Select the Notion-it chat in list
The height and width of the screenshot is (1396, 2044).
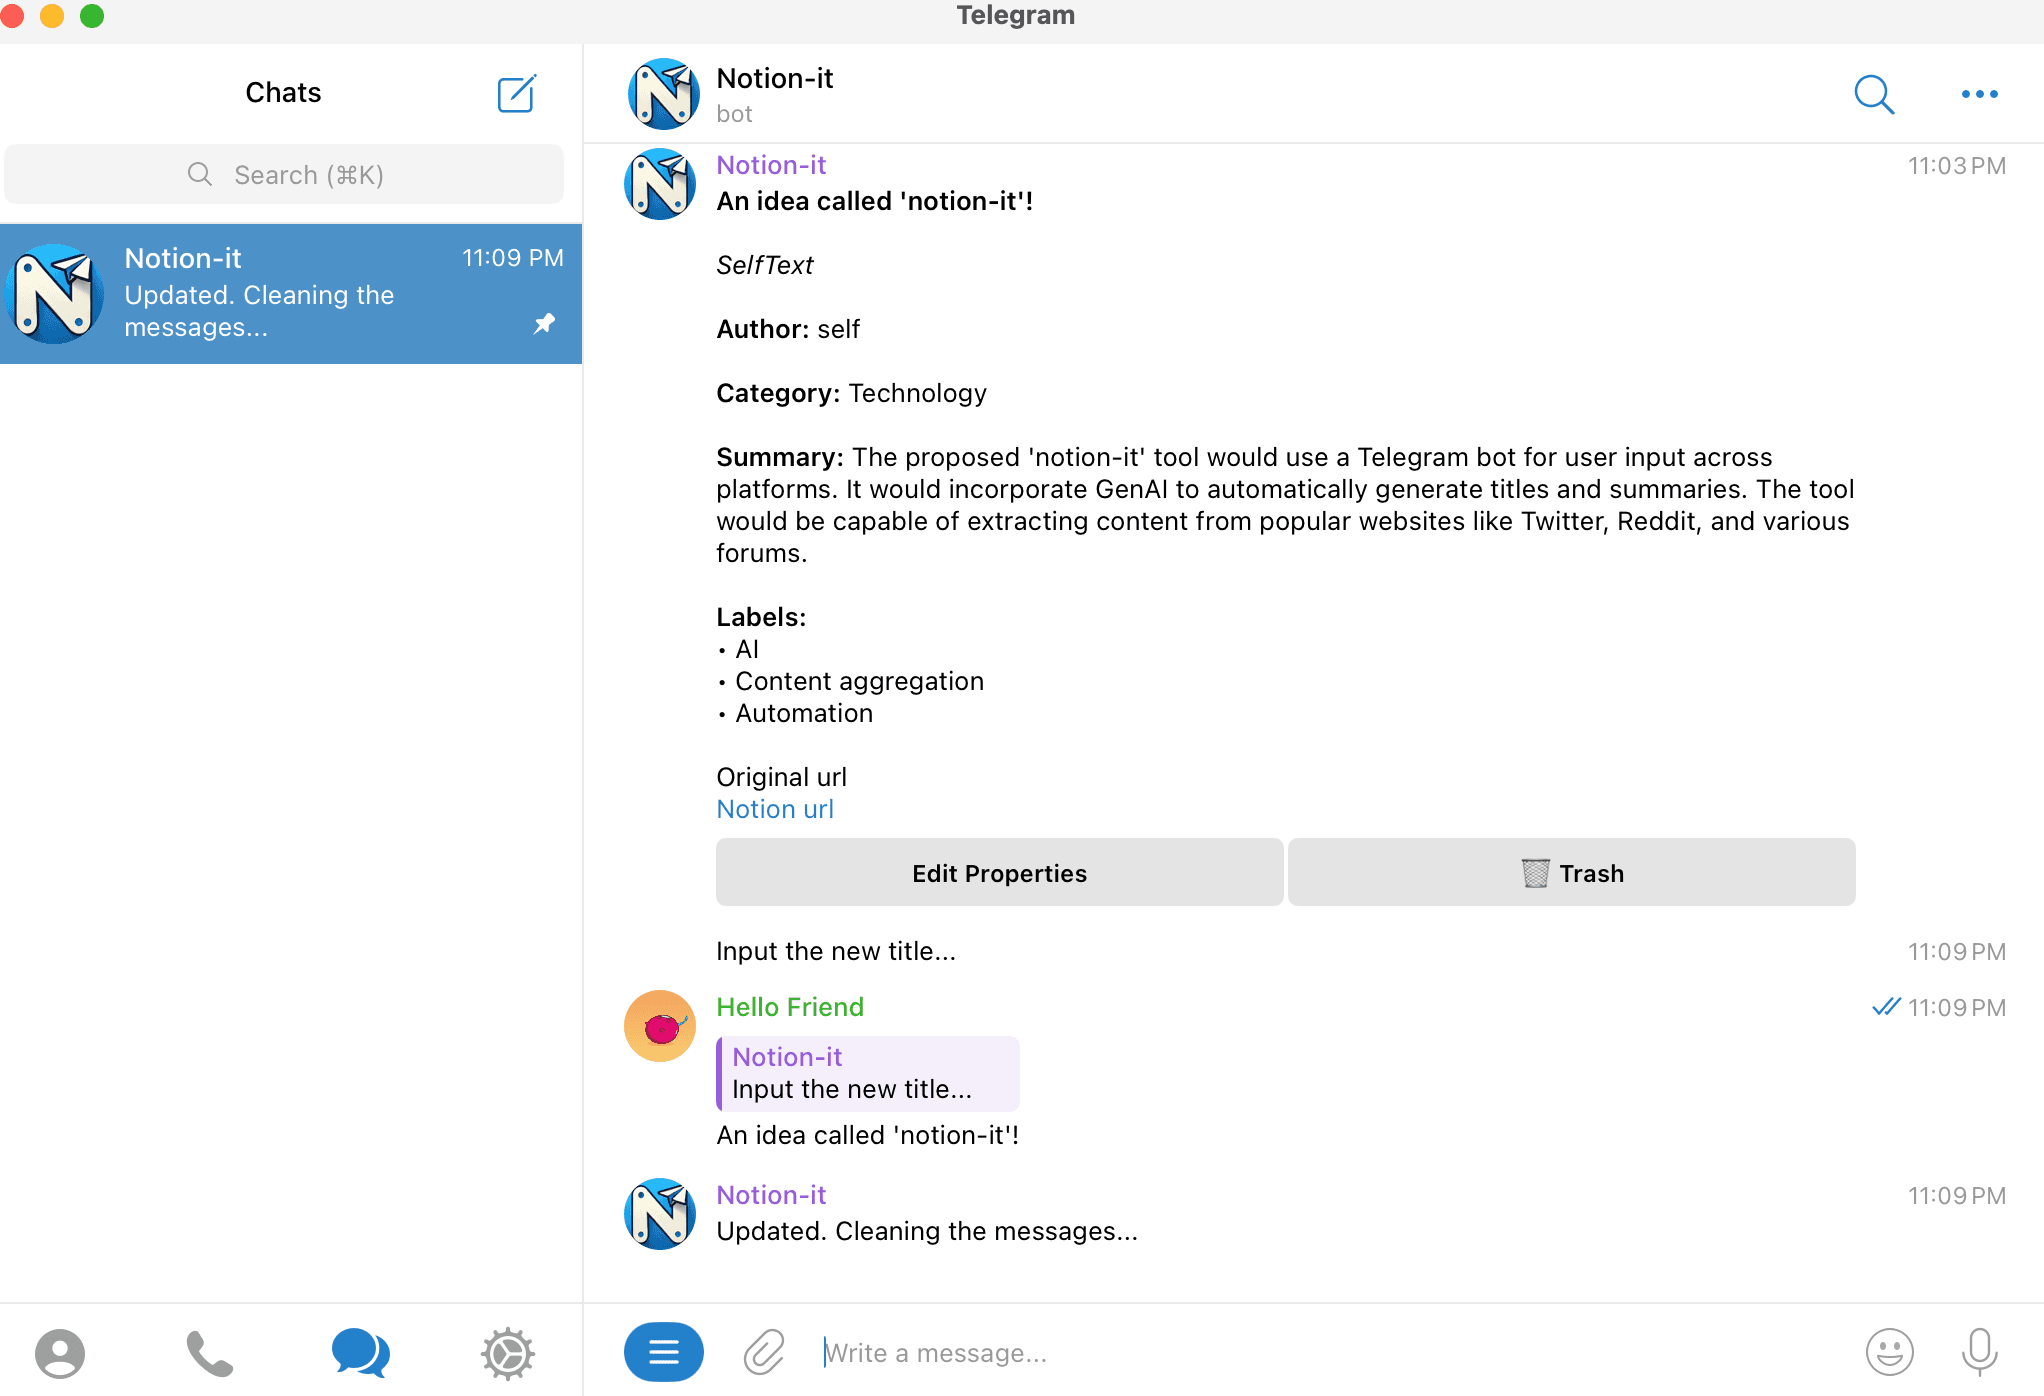(x=291, y=293)
